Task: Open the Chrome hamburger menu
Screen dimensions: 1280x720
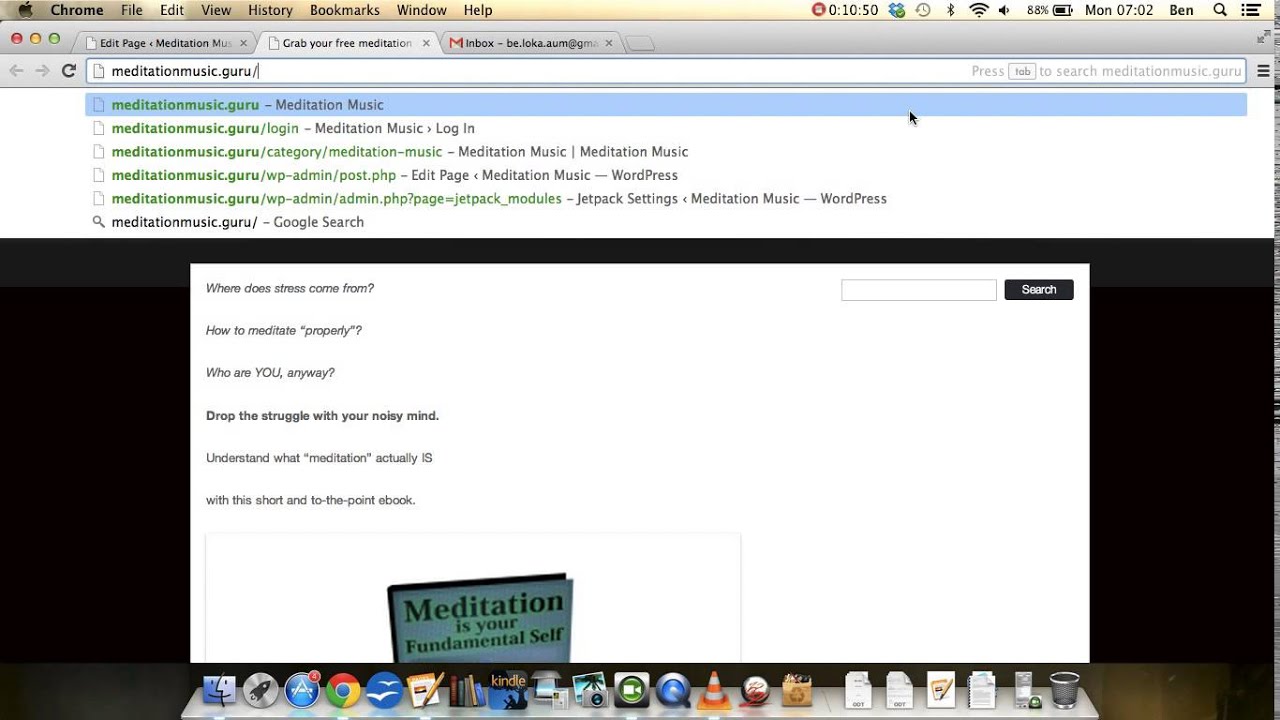Action: (x=1263, y=71)
